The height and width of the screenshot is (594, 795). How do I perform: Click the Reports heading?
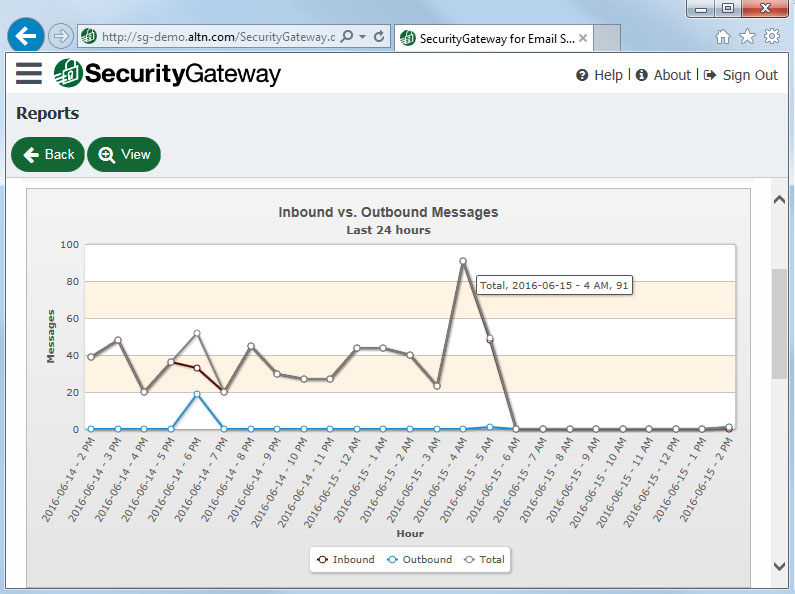point(48,113)
